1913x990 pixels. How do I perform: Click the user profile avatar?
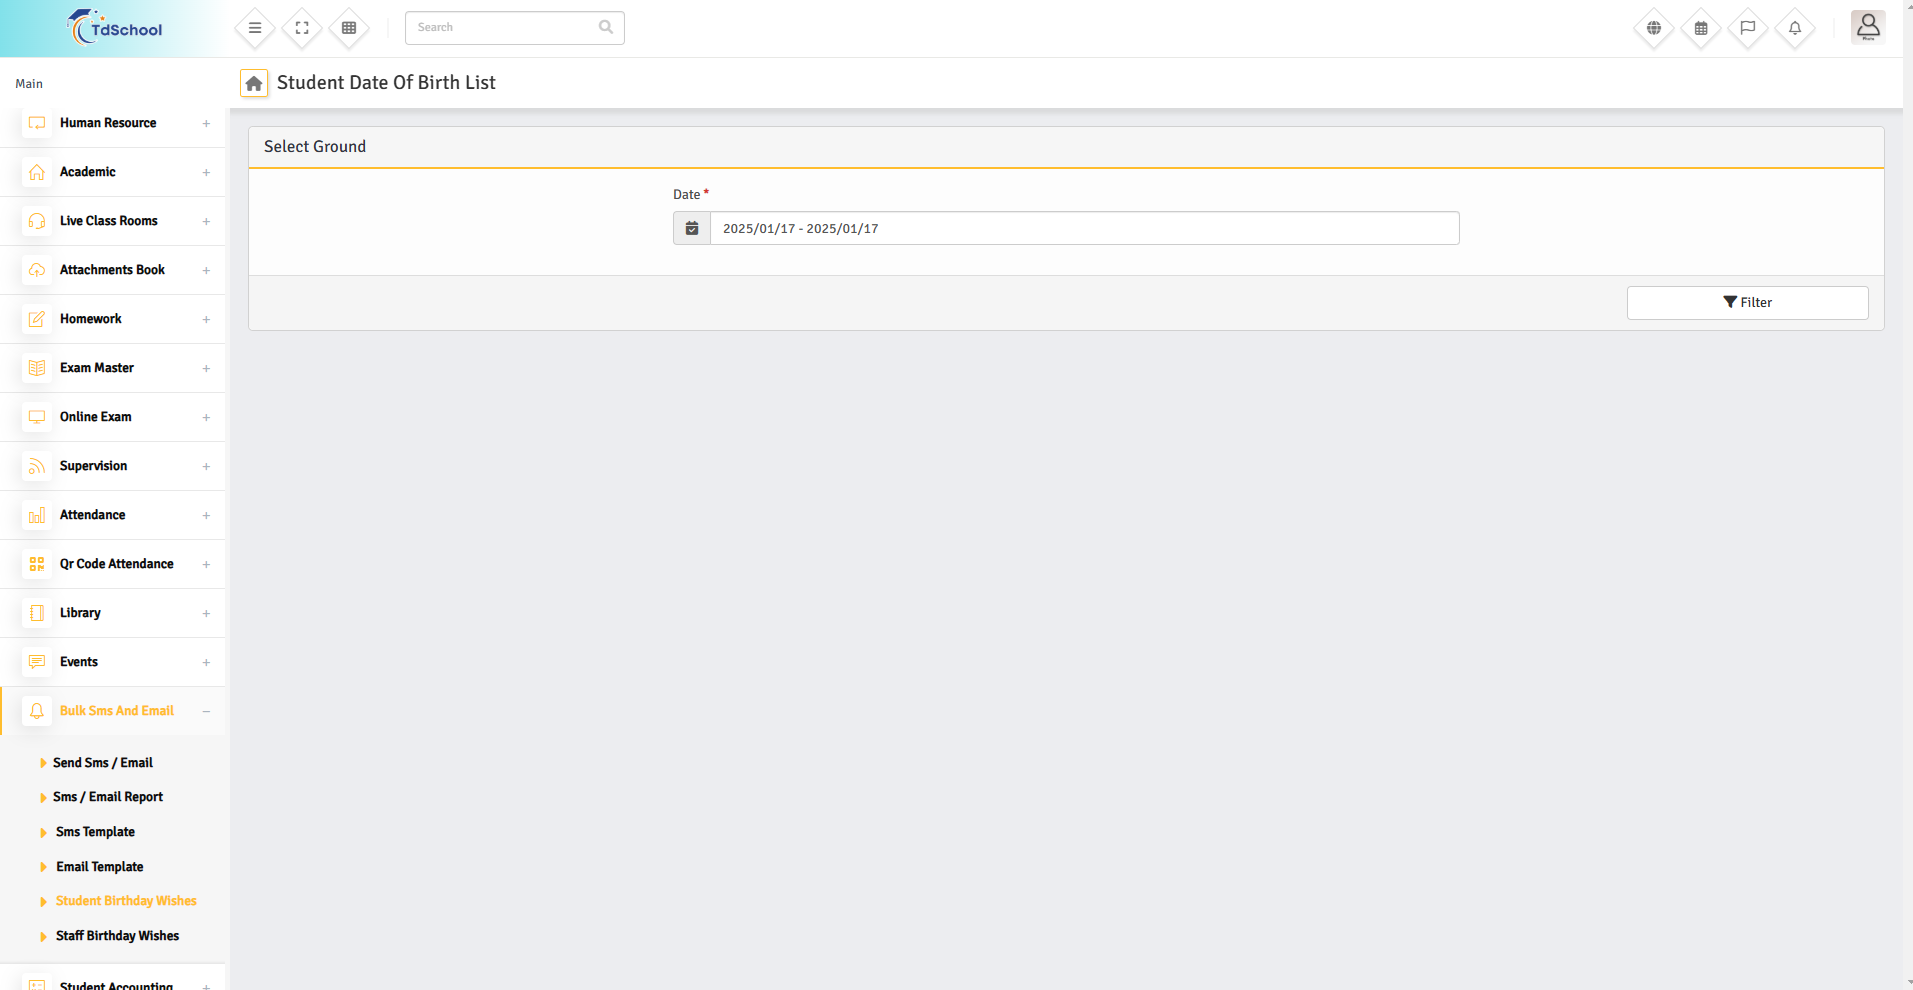pyautogui.click(x=1867, y=27)
